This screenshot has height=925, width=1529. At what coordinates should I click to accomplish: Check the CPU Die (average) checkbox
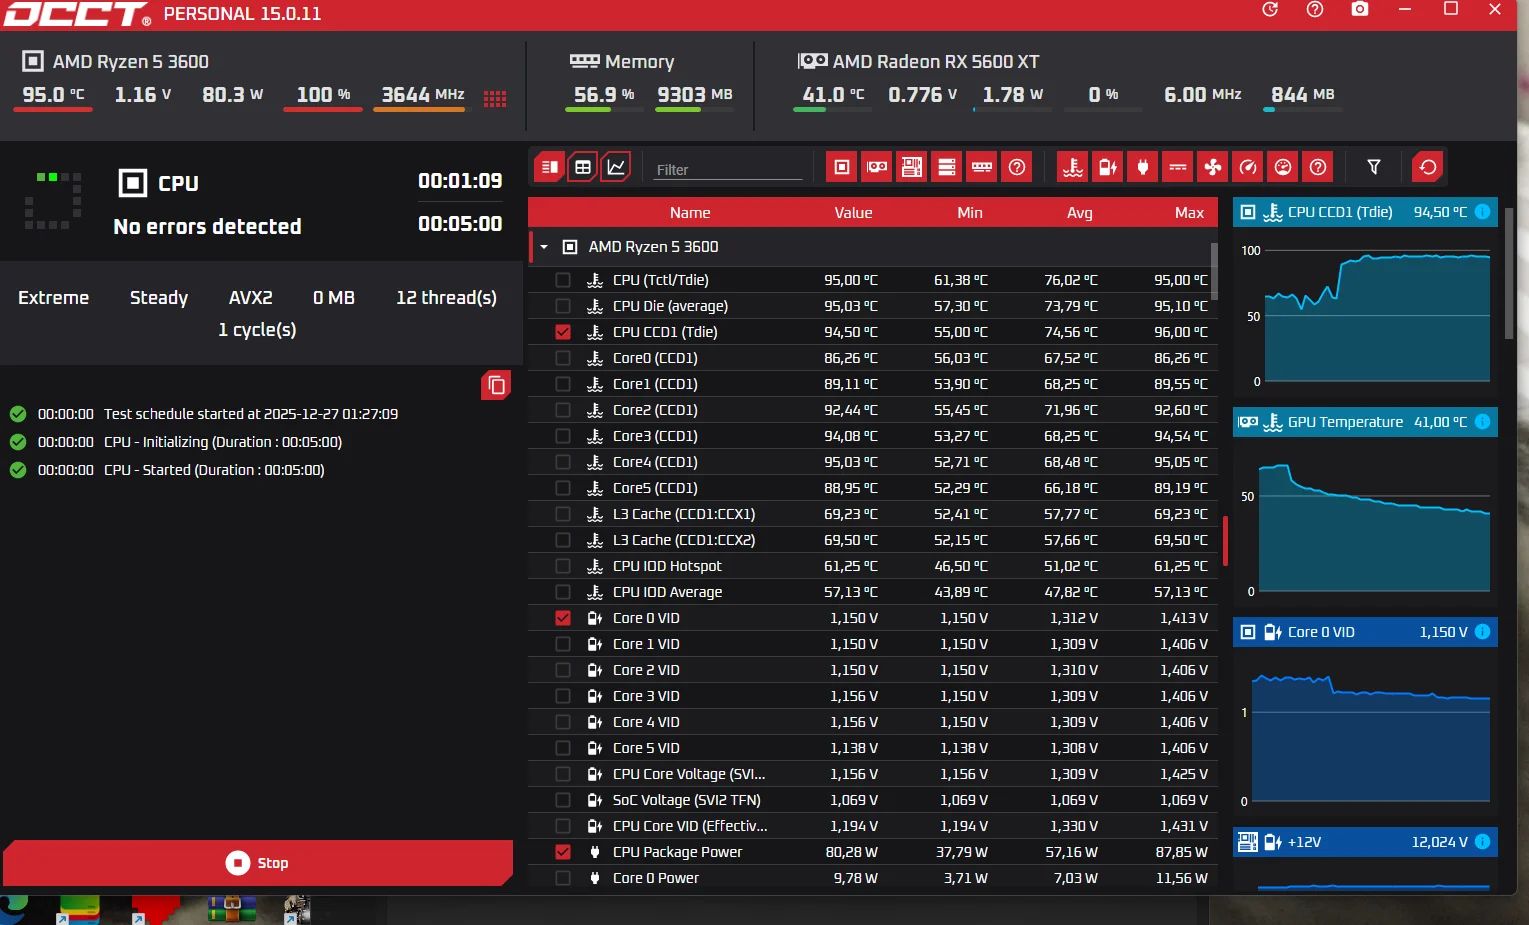coord(563,306)
